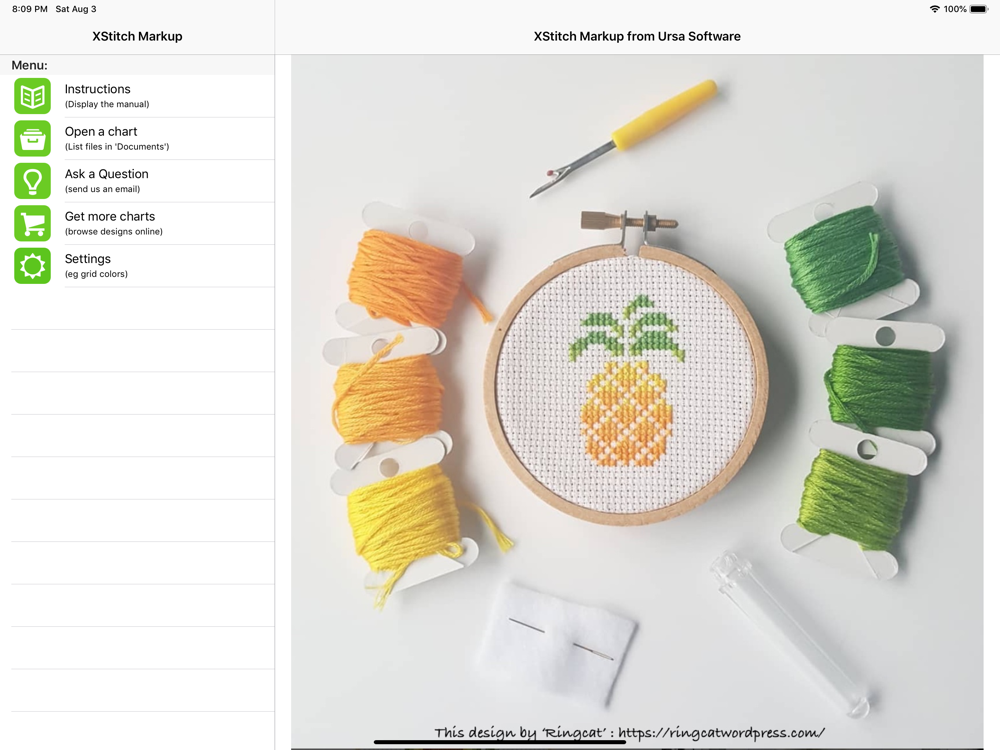The width and height of the screenshot is (1000, 750).
Task: Select the Instructions menu entry
Action: point(143,96)
